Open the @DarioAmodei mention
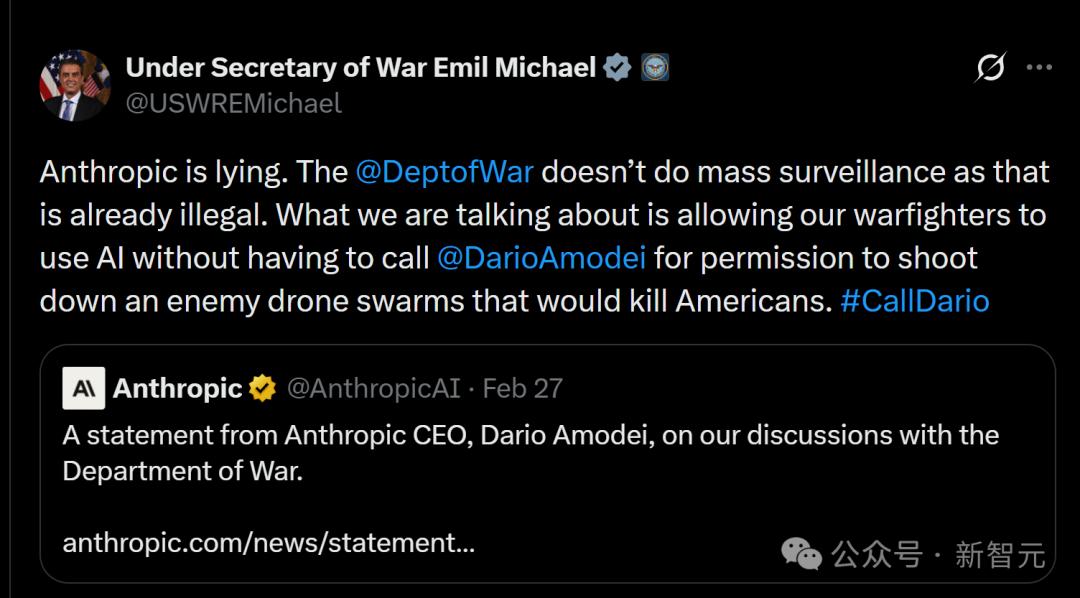Screen dimensions: 1080x598 (x=541, y=258)
